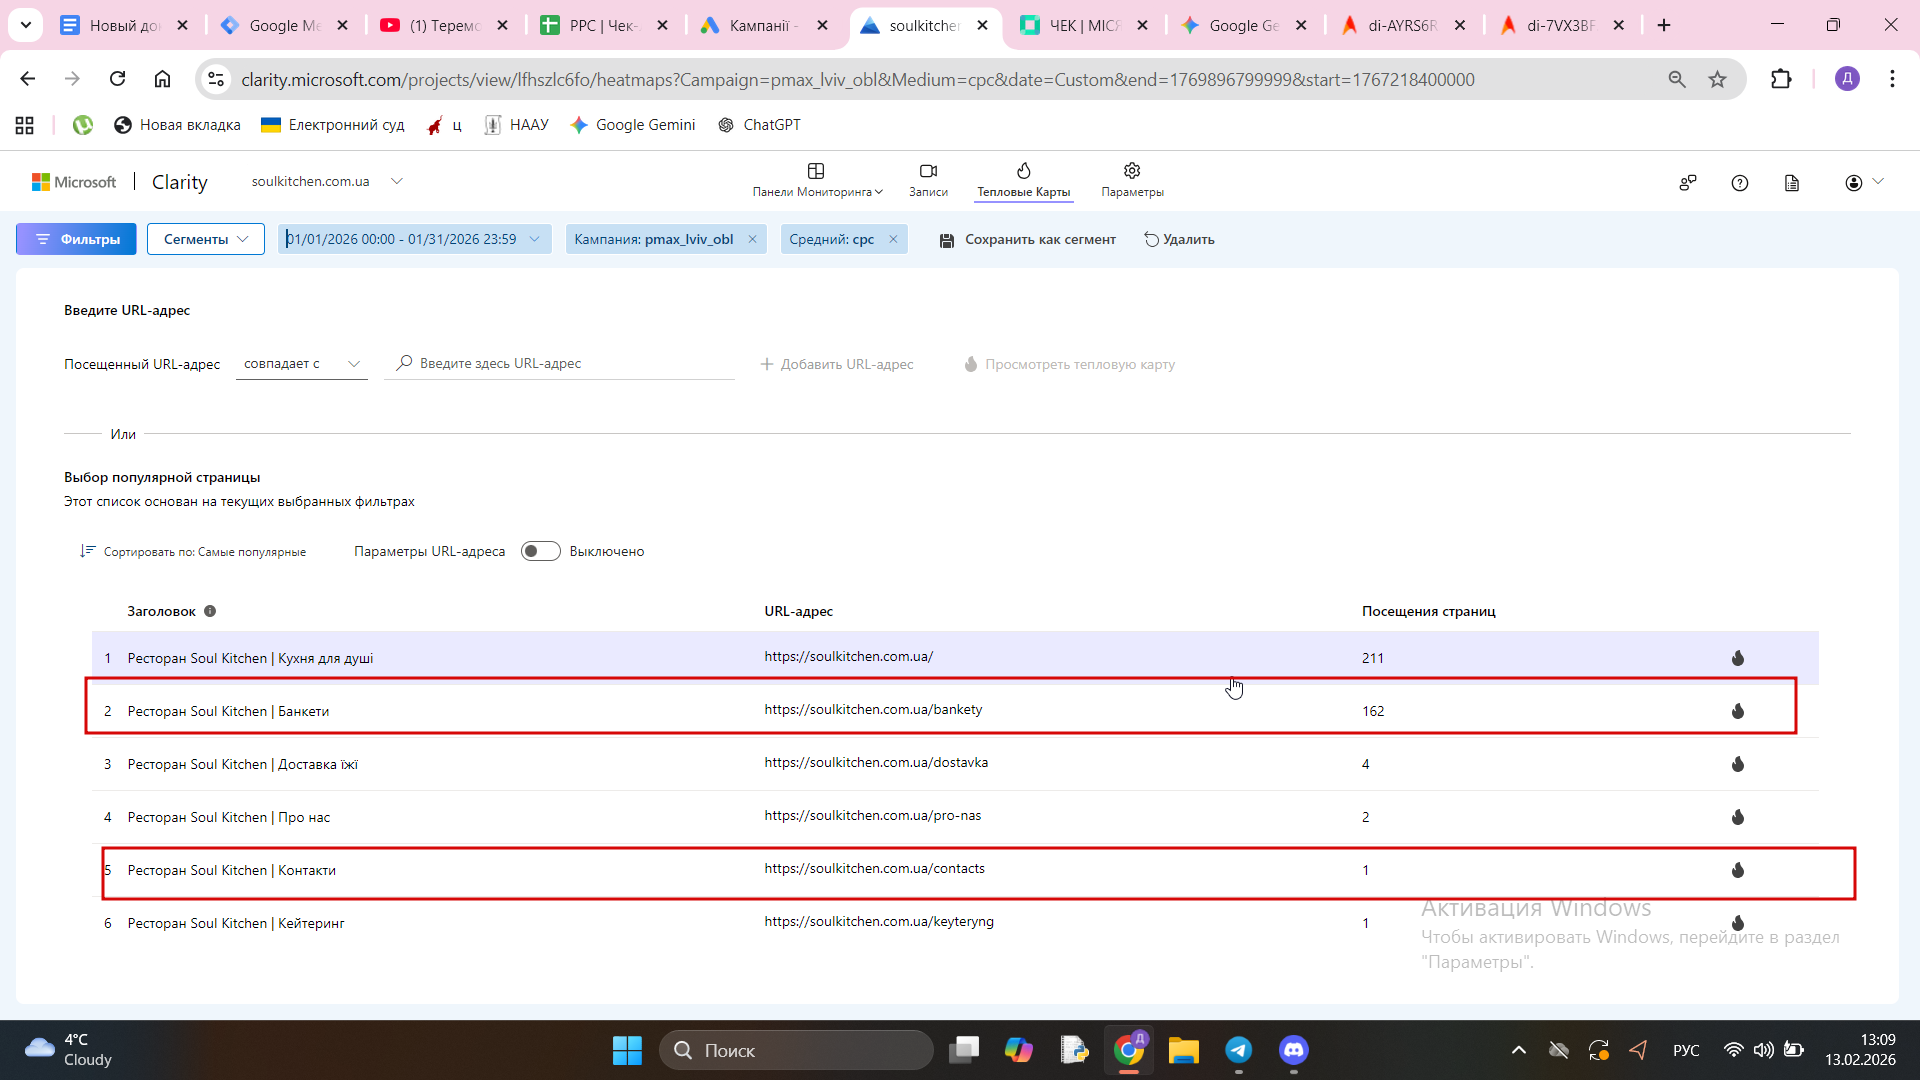Click the Заголовок info icon
This screenshot has height=1080, width=1920.
210,611
